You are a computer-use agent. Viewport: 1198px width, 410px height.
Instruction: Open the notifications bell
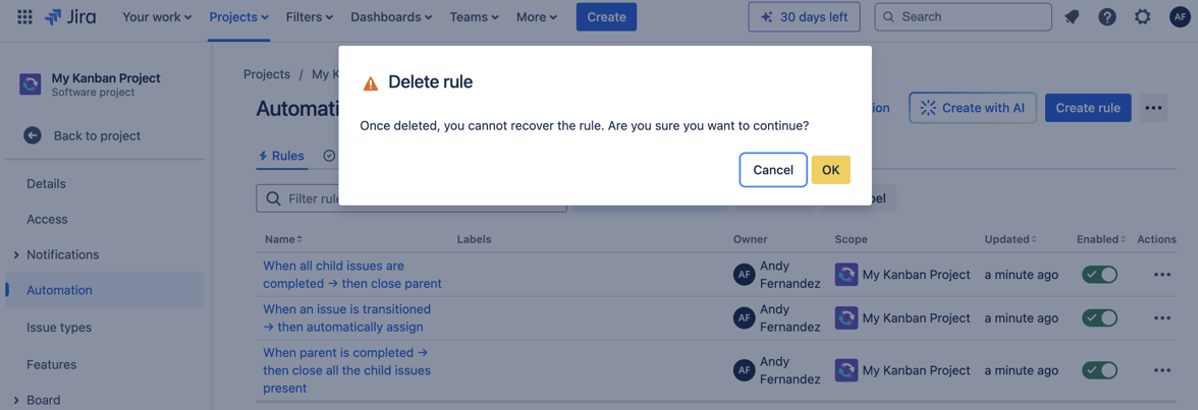coord(1072,17)
